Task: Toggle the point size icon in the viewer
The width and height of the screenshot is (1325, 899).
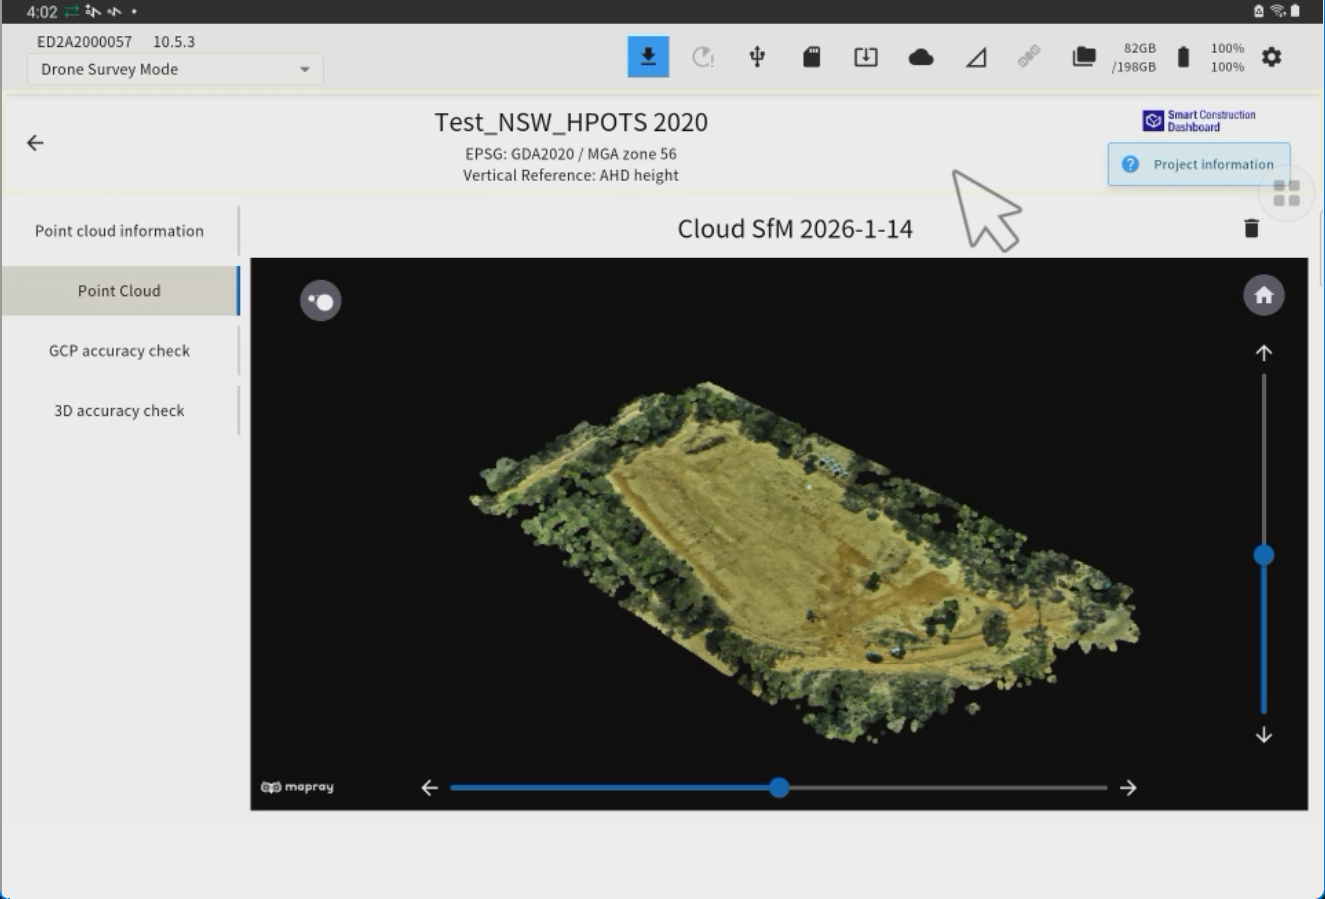Action: tap(321, 301)
